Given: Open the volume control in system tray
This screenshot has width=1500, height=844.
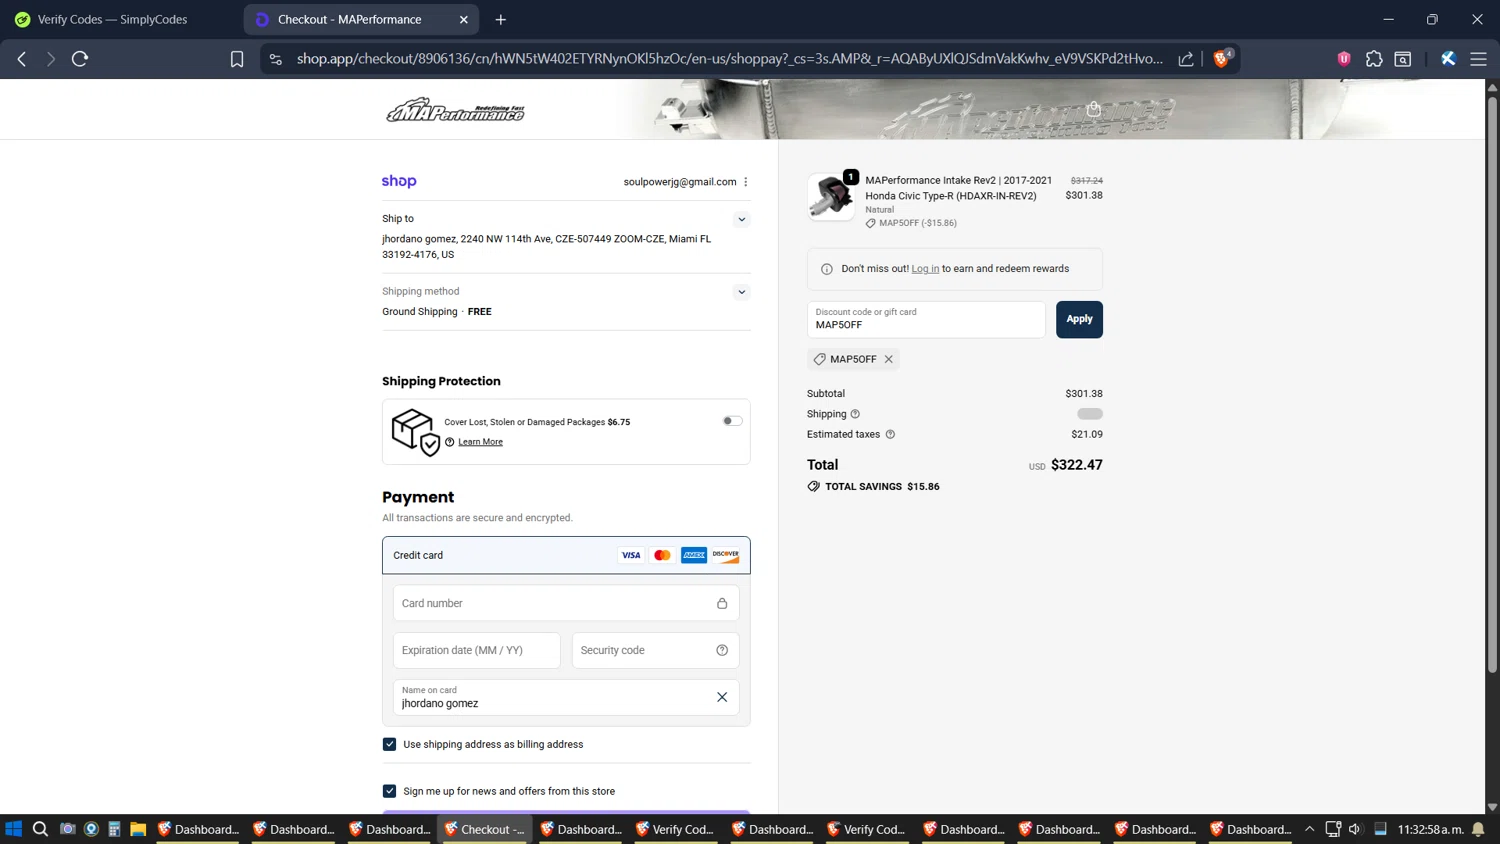Looking at the screenshot, I should pos(1355,829).
